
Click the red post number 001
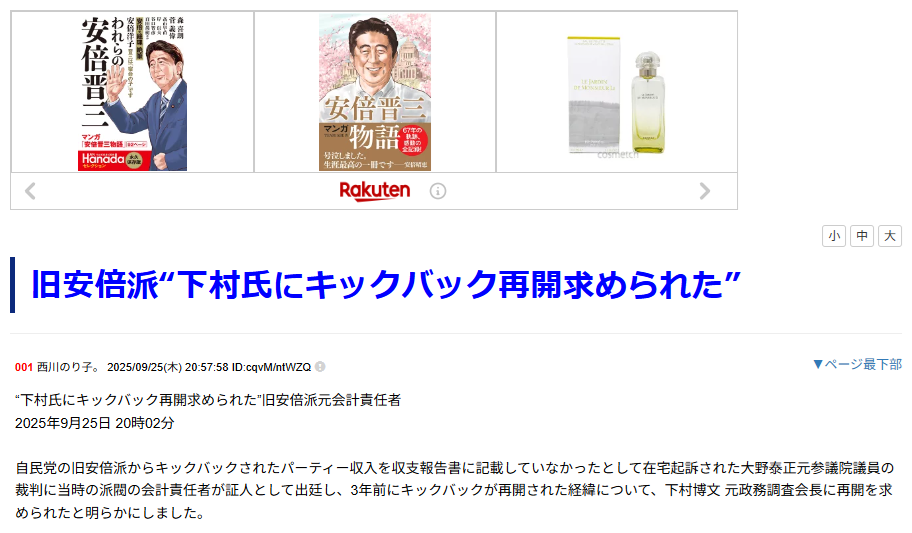[24, 367]
